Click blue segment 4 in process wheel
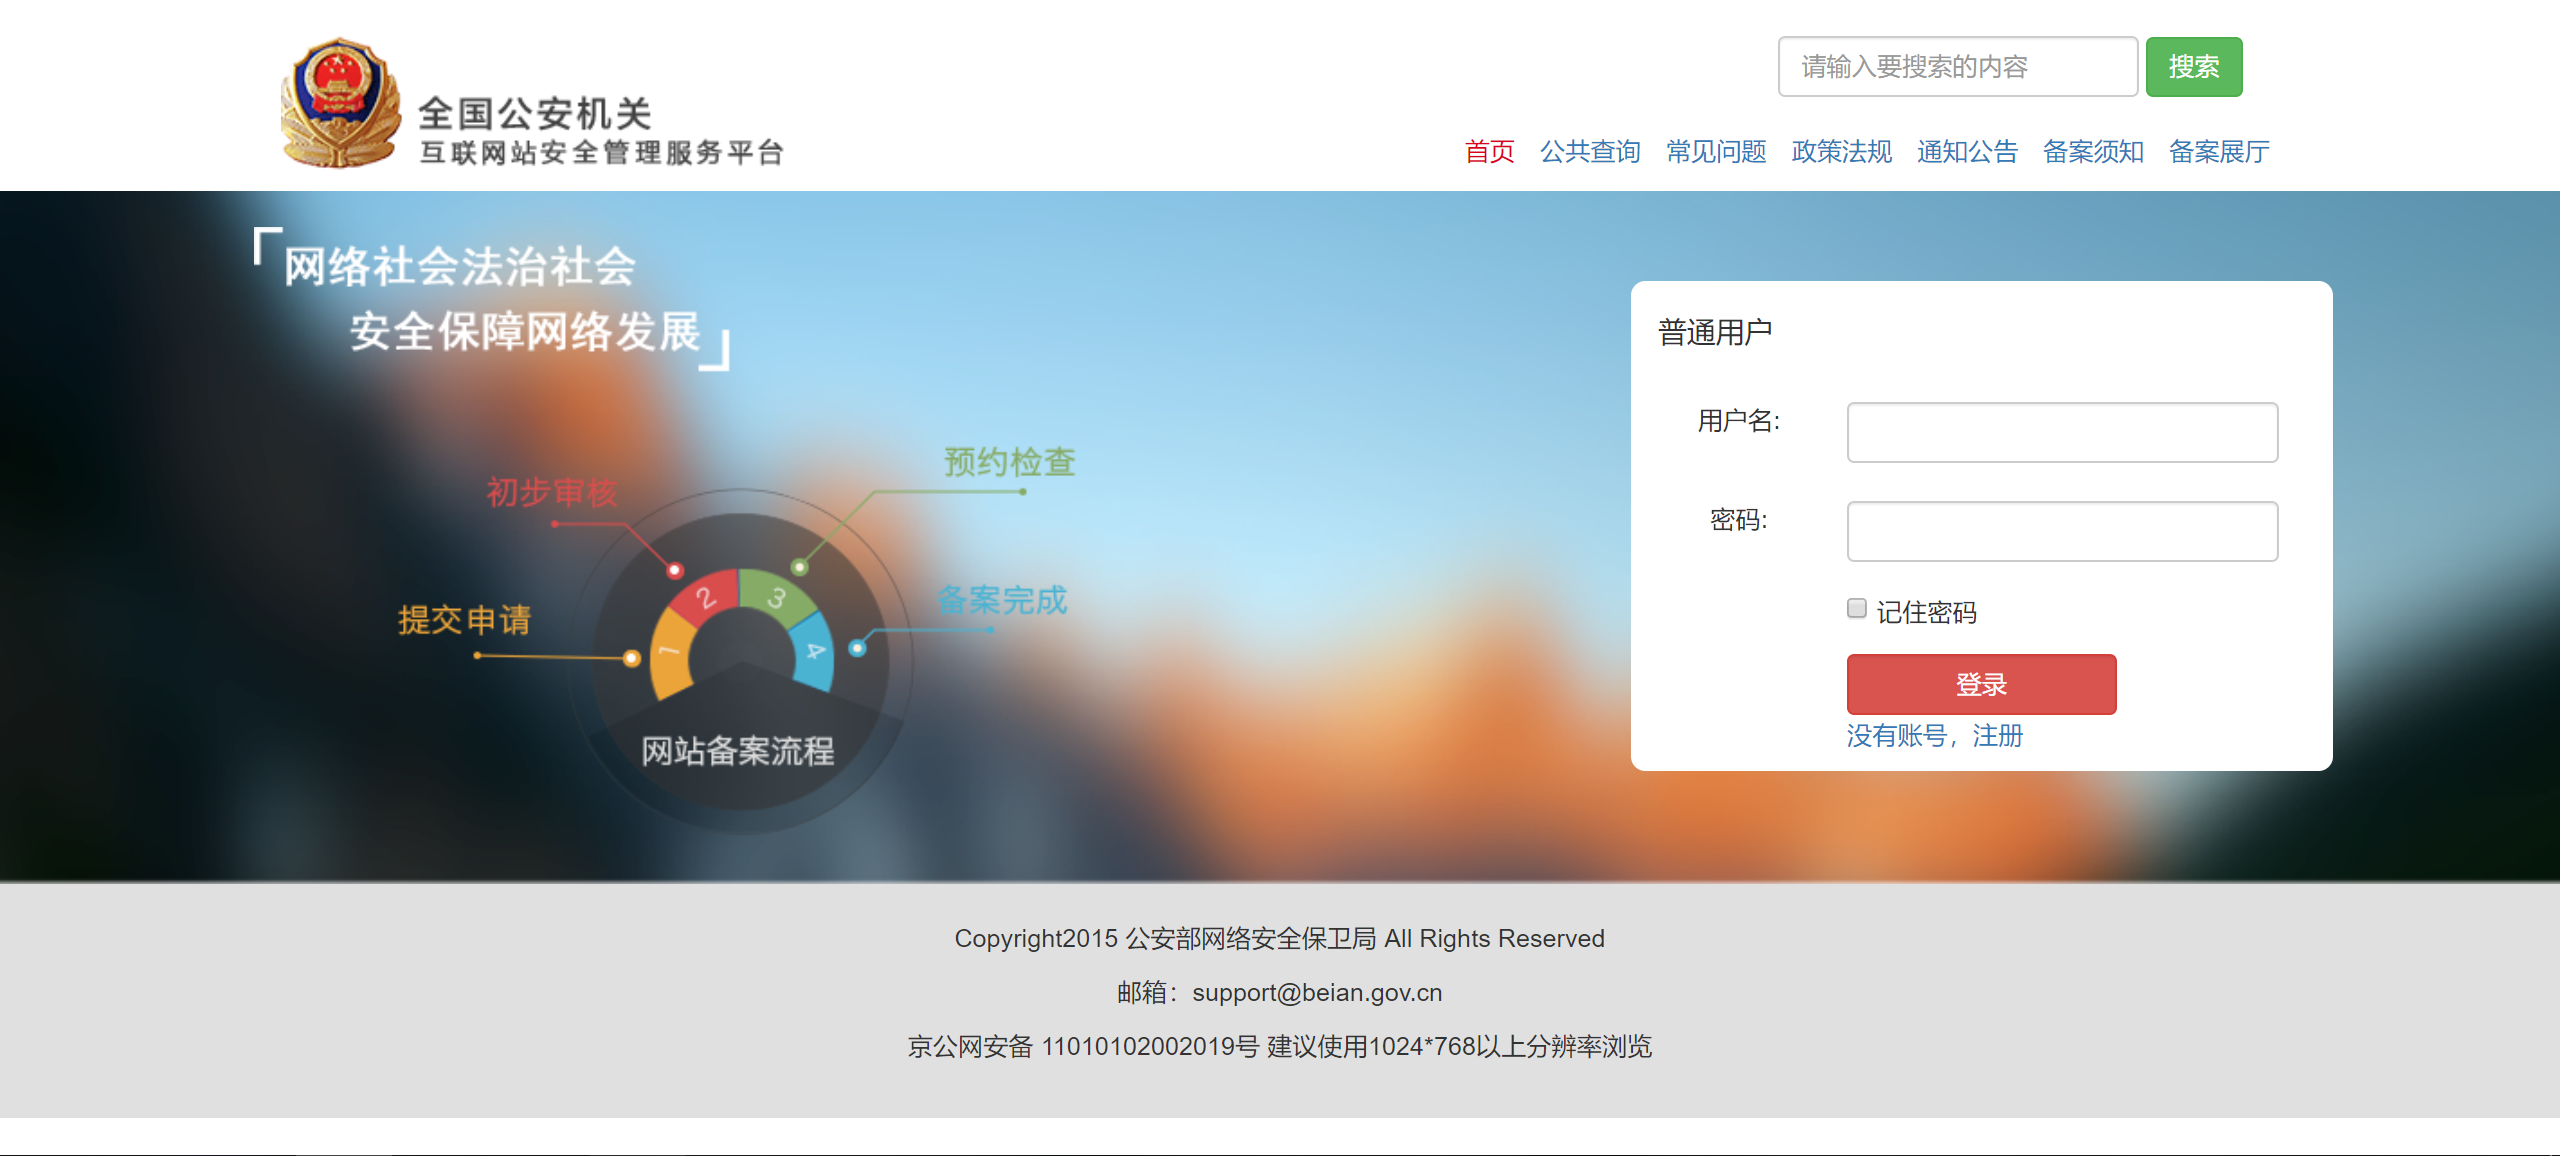The height and width of the screenshot is (1156, 2560). [815, 651]
